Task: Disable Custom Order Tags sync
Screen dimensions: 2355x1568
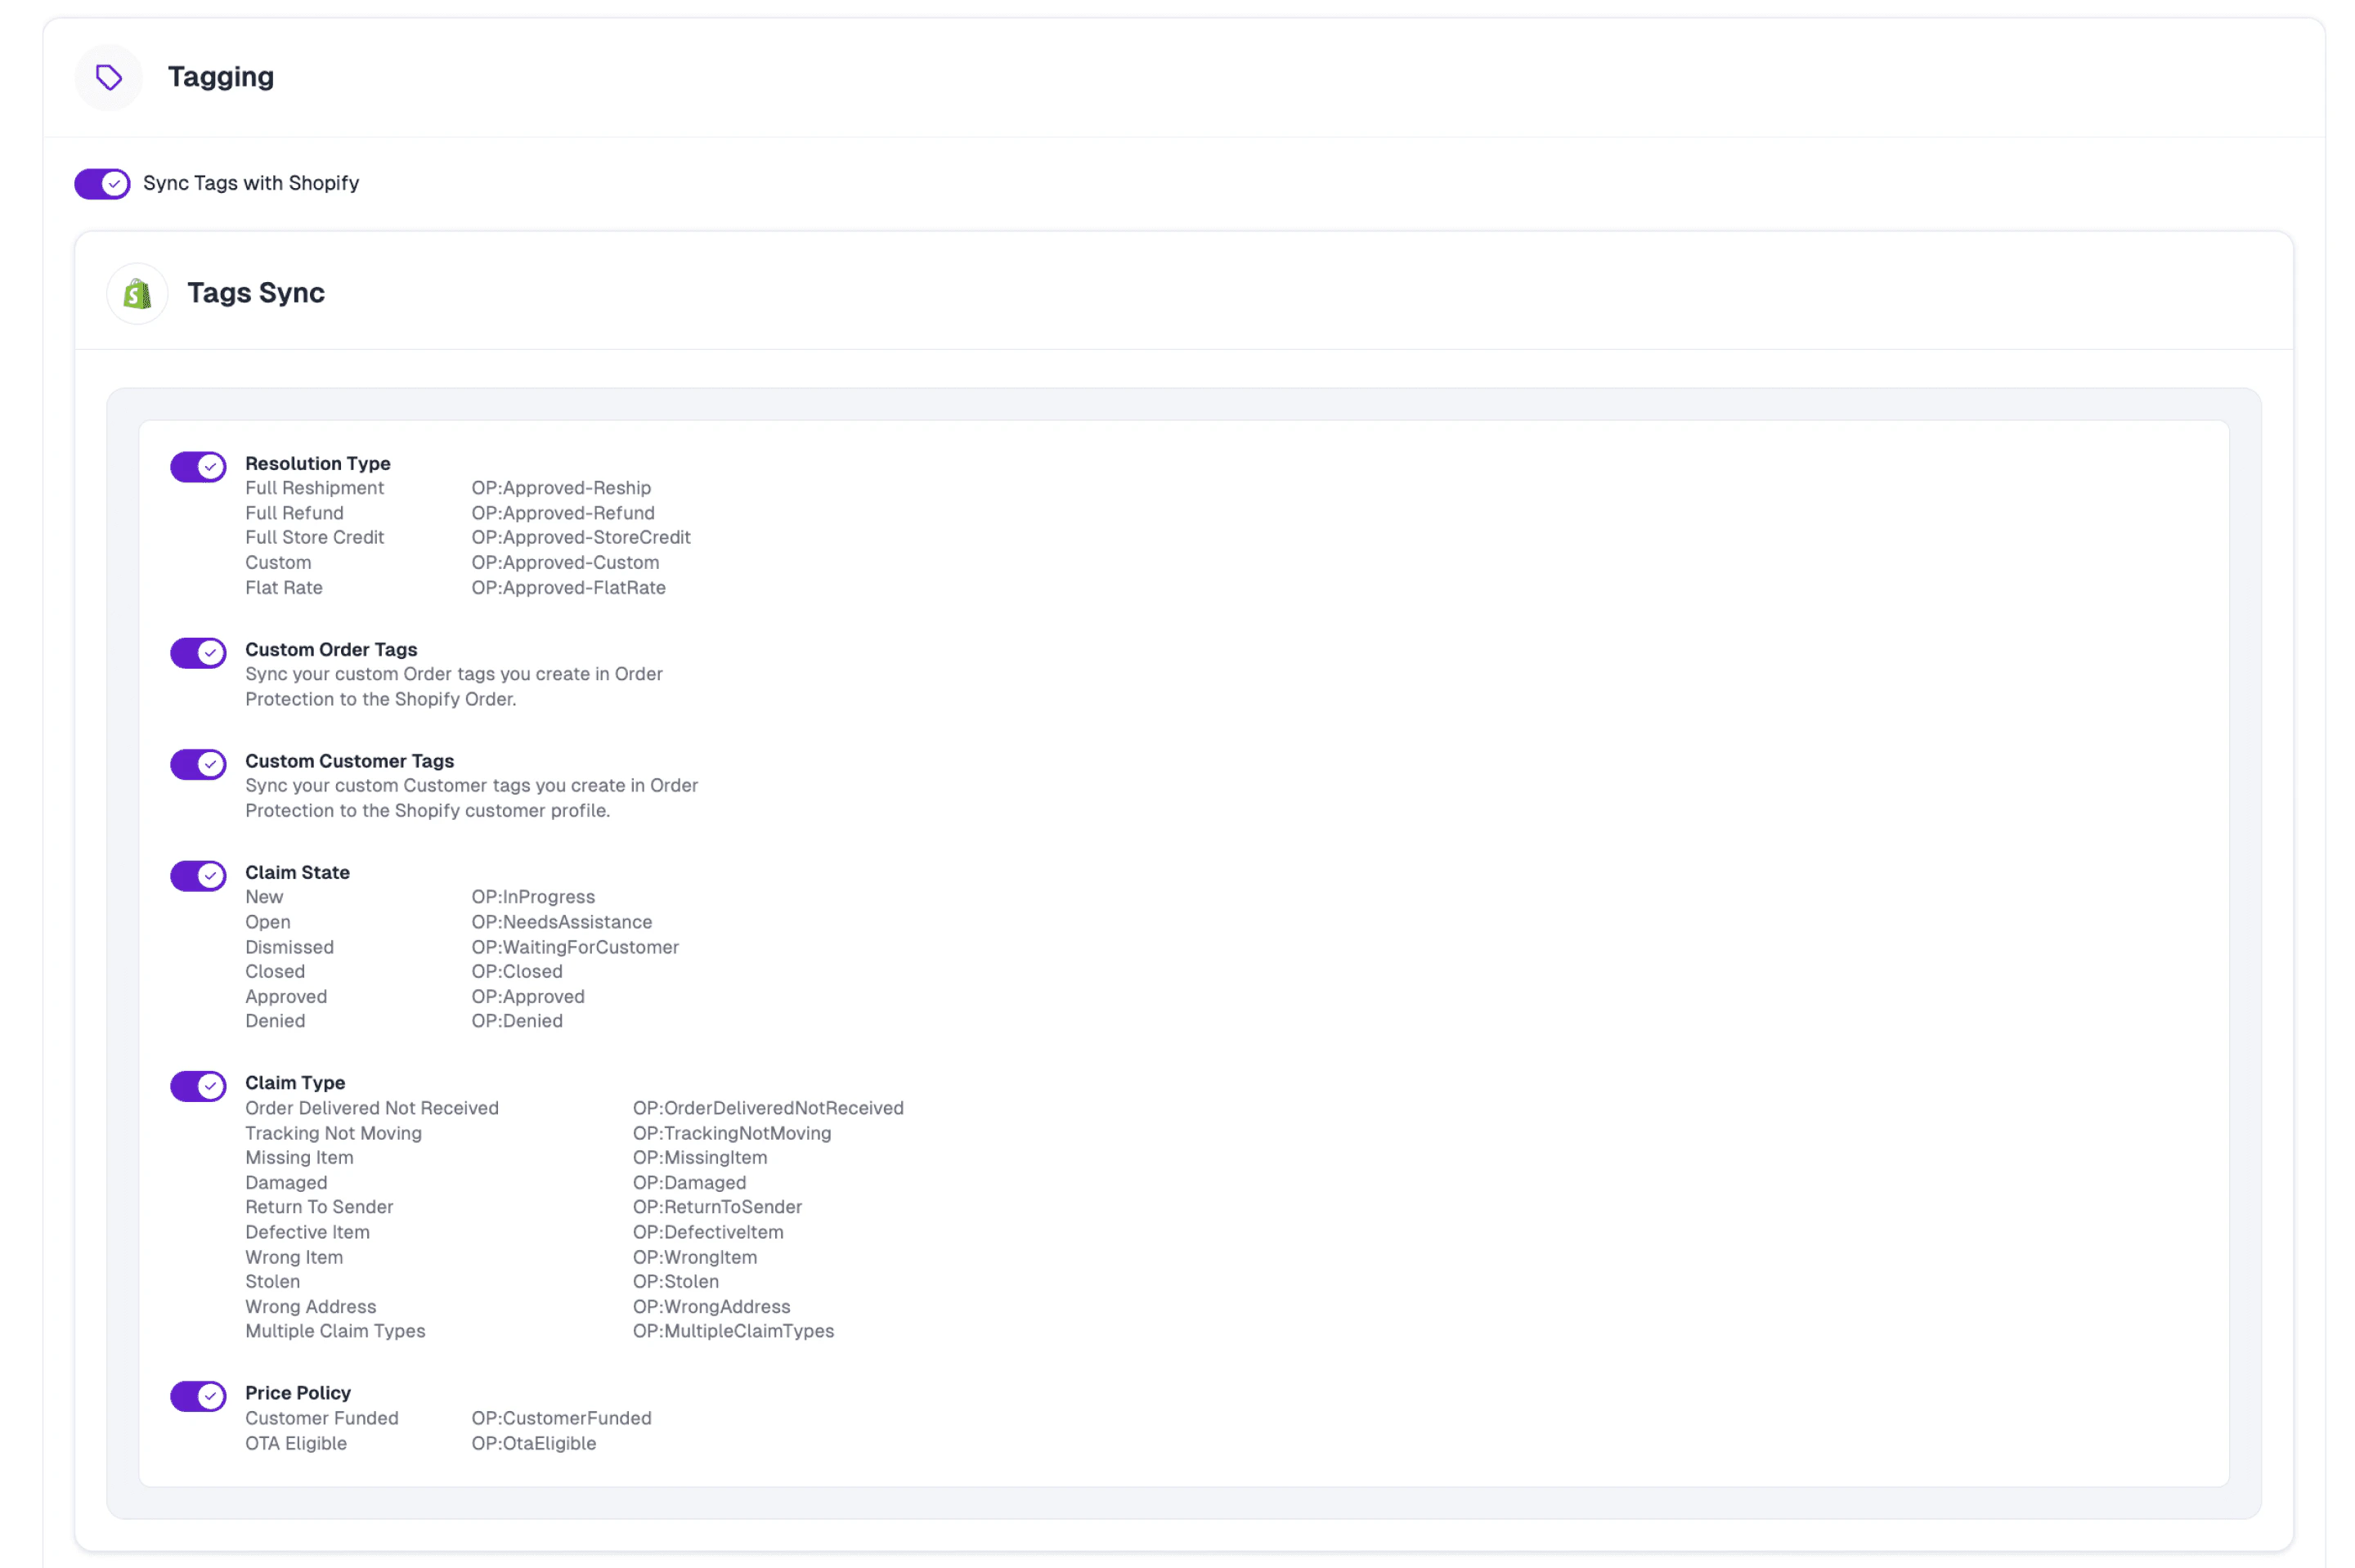Action: (x=198, y=653)
